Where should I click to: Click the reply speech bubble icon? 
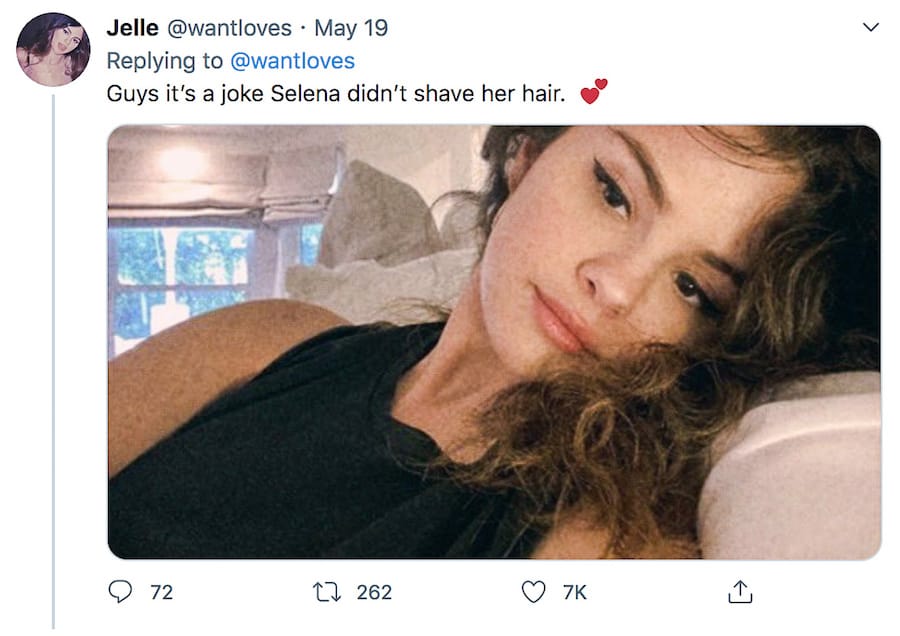pos(120,592)
